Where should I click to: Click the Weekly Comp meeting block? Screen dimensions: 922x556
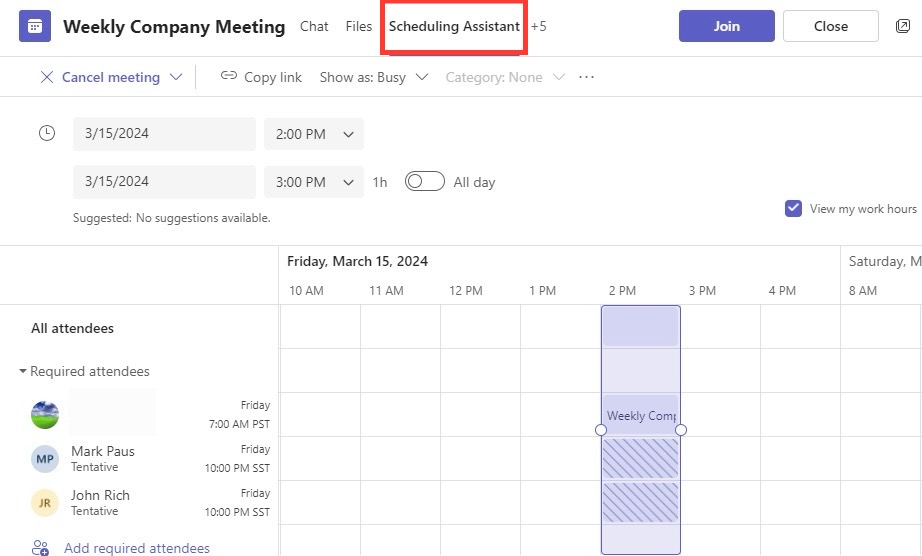coord(641,415)
